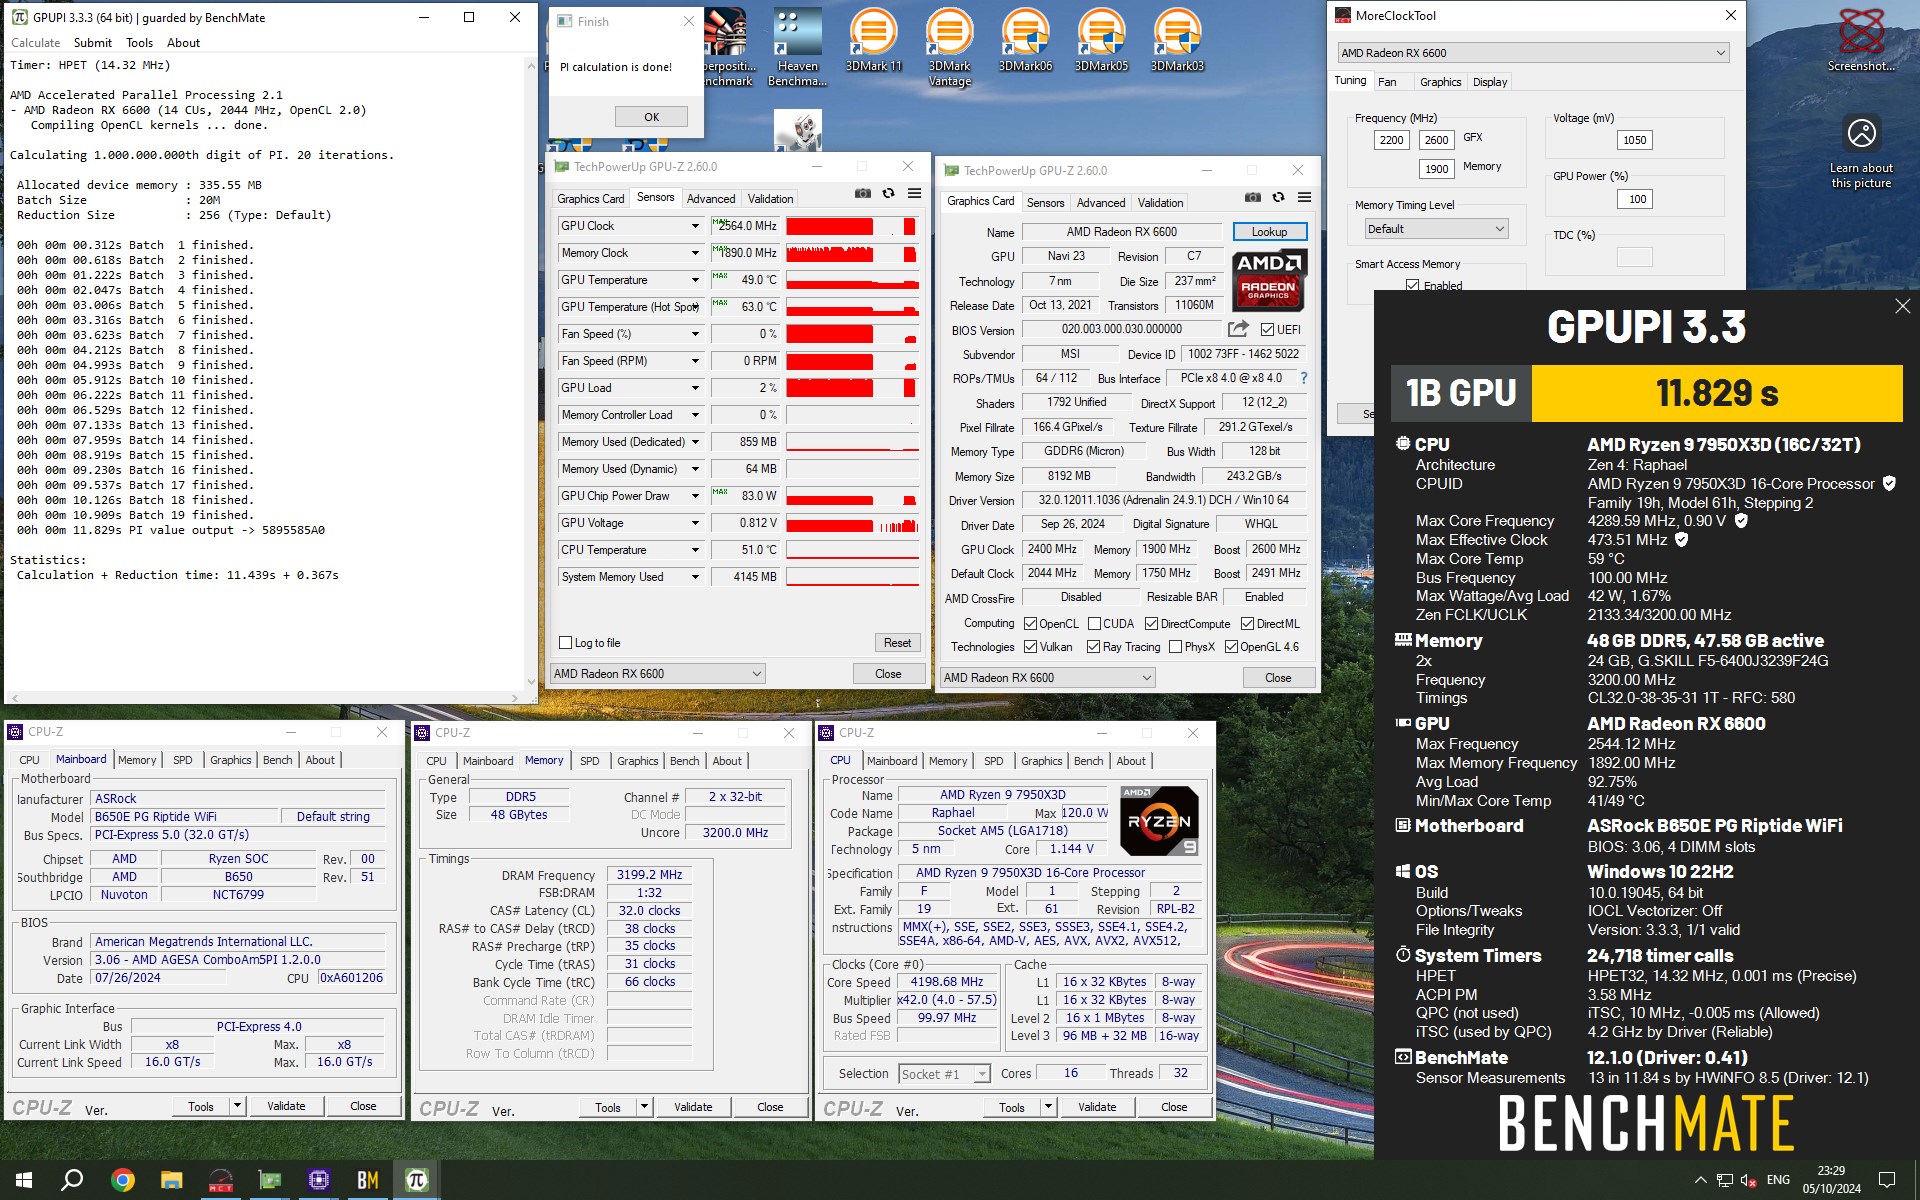Image resolution: width=1920 pixels, height=1200 pixels.
Task: Click Lookup button in GPU-Z
Action: pyautogui.click(x=1269, y=232)
